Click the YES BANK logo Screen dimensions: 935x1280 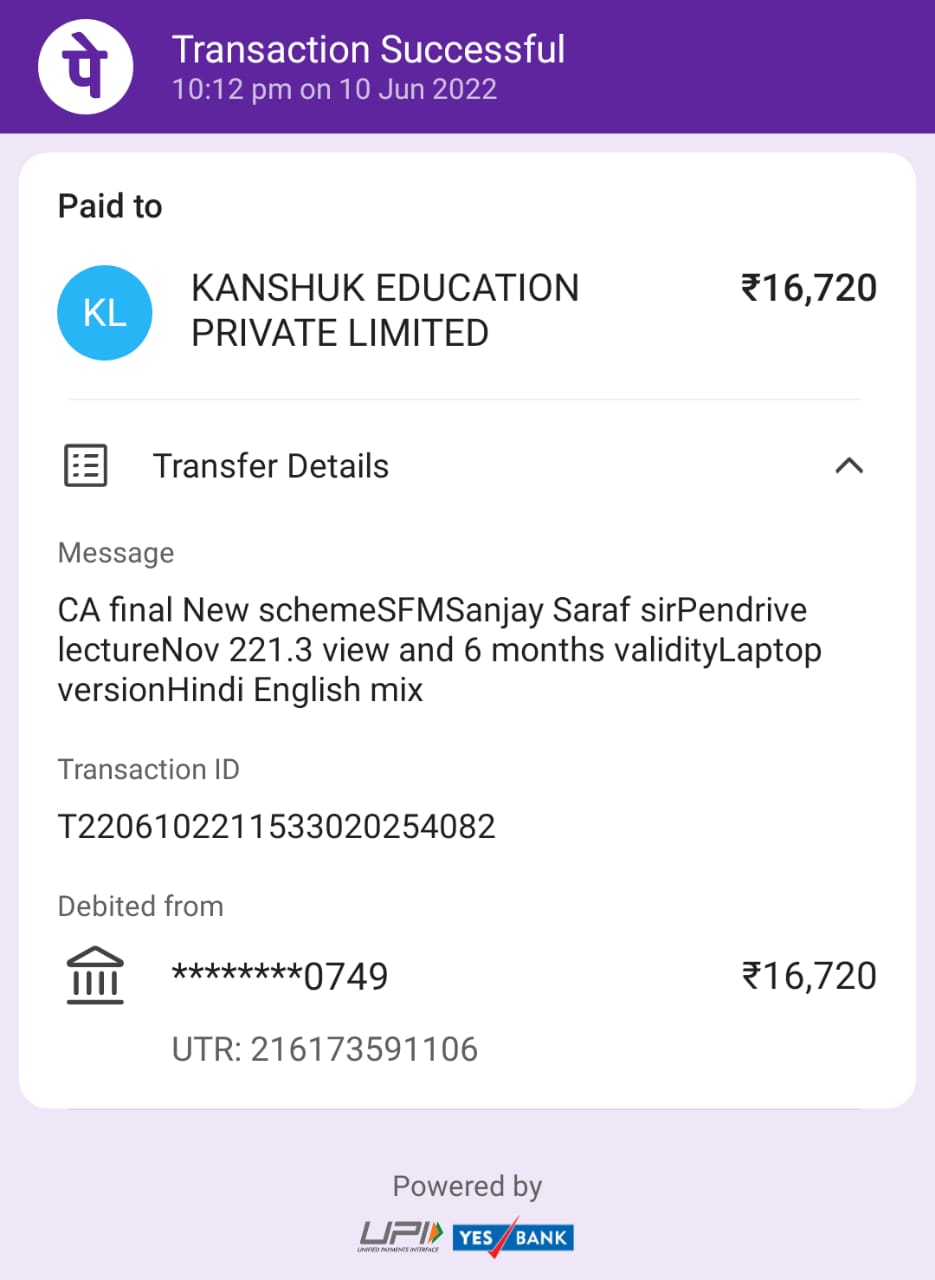tap(513, 1237)
